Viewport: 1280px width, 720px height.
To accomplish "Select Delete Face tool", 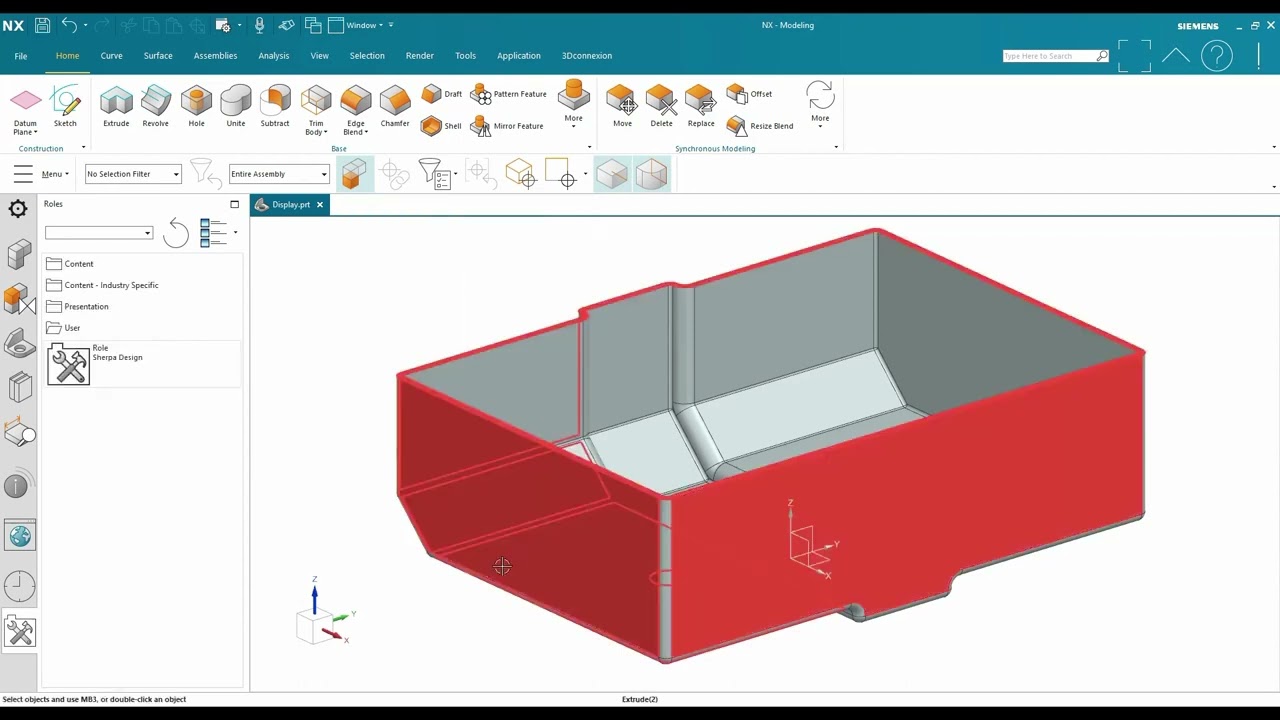I will click(661, 107).
